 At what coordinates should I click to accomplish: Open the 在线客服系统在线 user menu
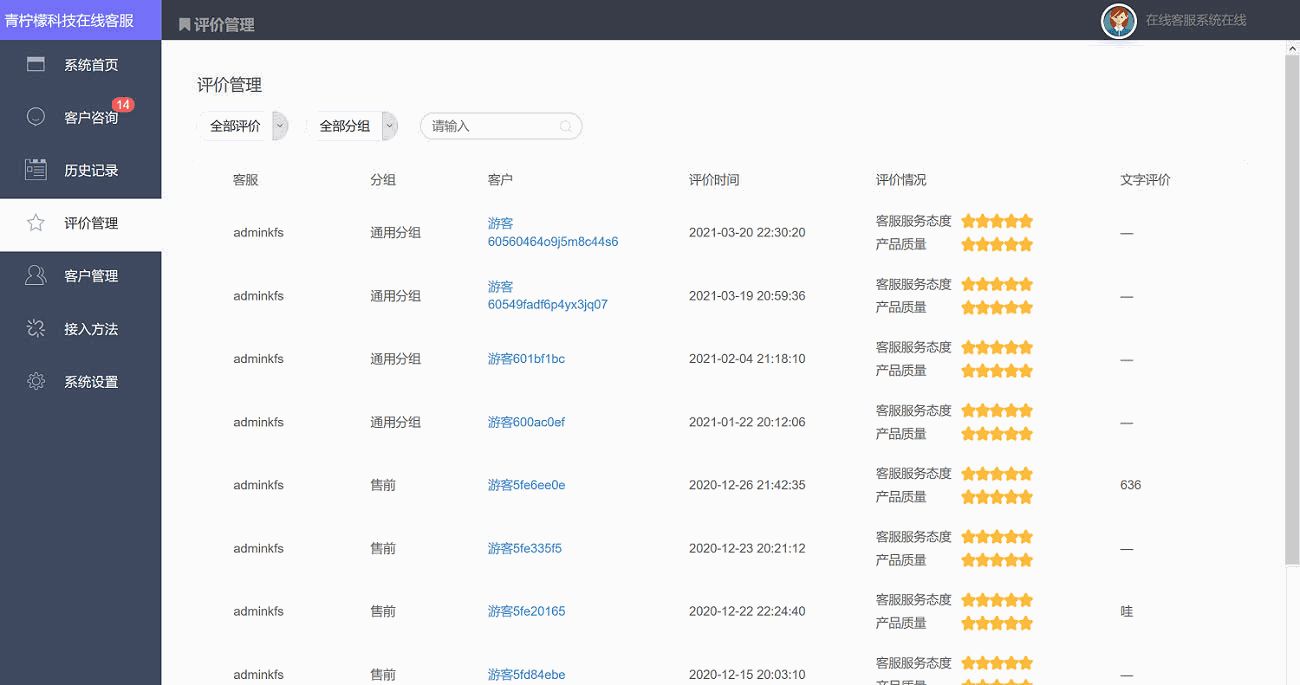[x=1195, y=20]
